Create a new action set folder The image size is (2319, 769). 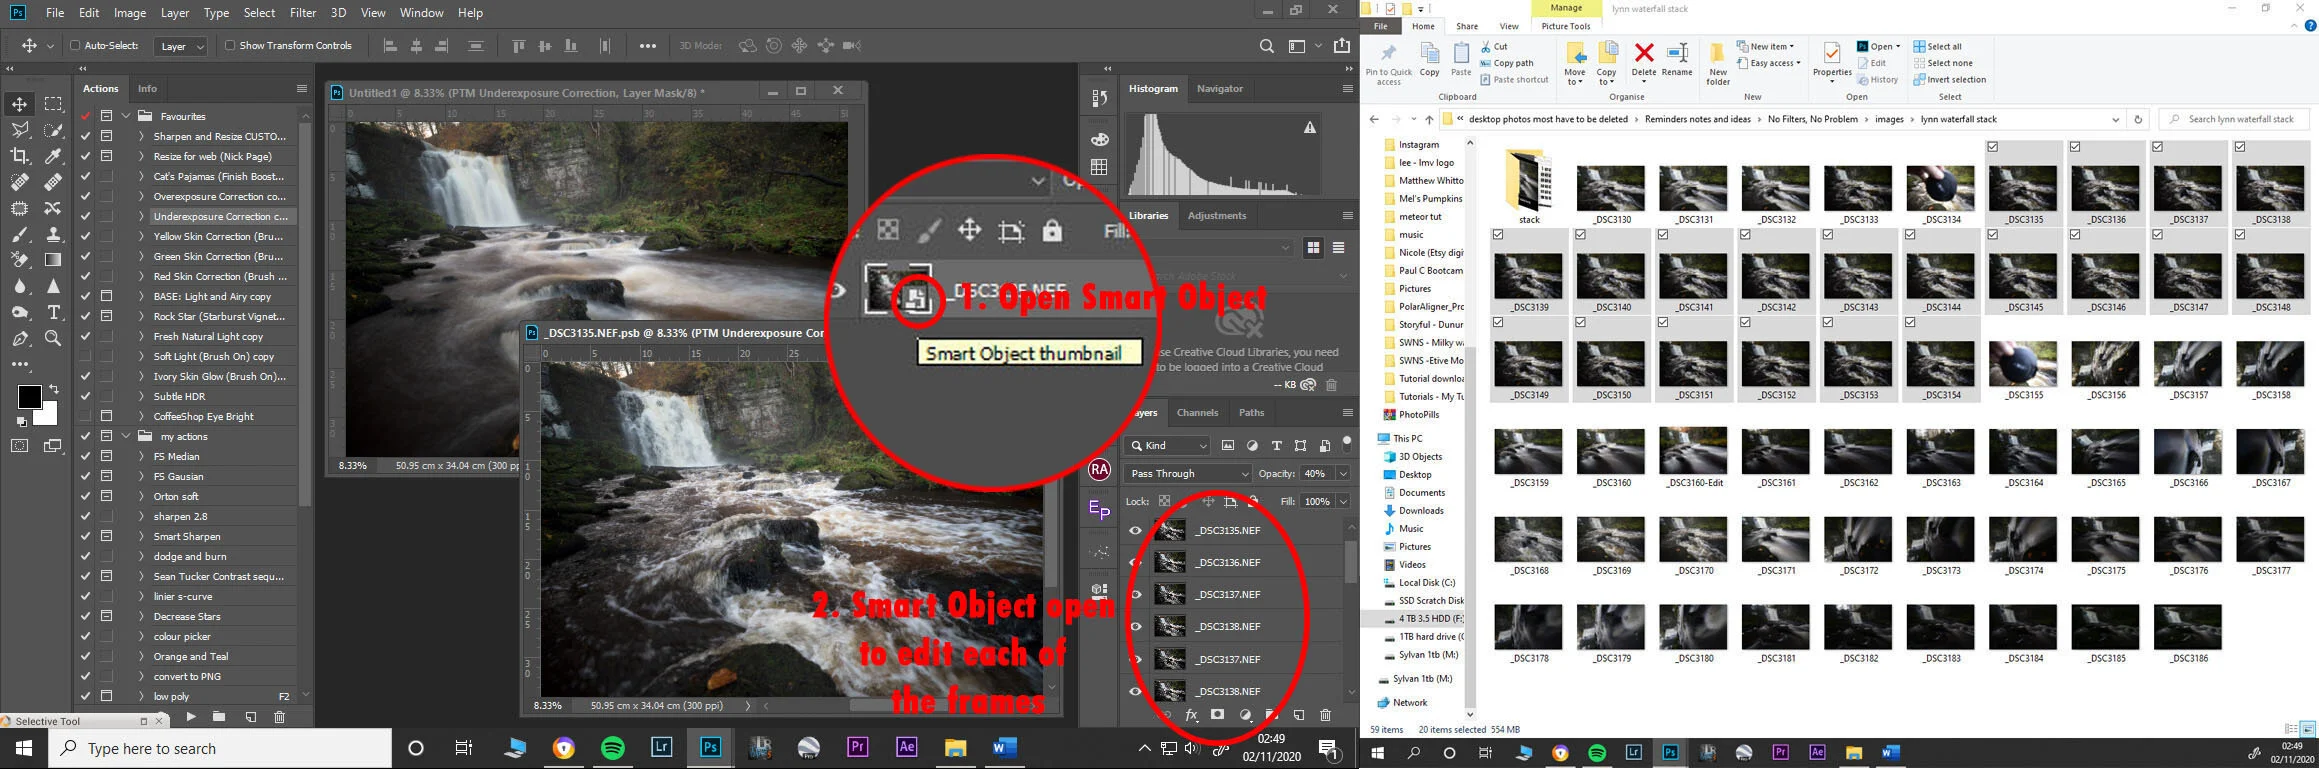(219, 716)
